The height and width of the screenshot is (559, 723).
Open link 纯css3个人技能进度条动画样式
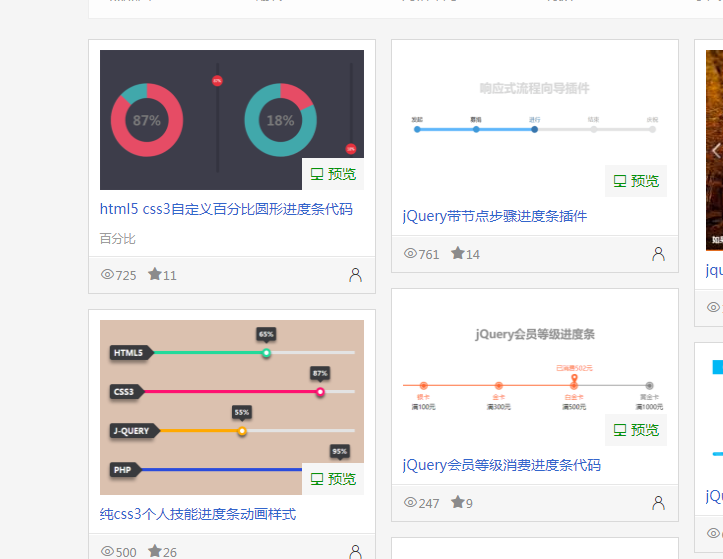[198, 514]
